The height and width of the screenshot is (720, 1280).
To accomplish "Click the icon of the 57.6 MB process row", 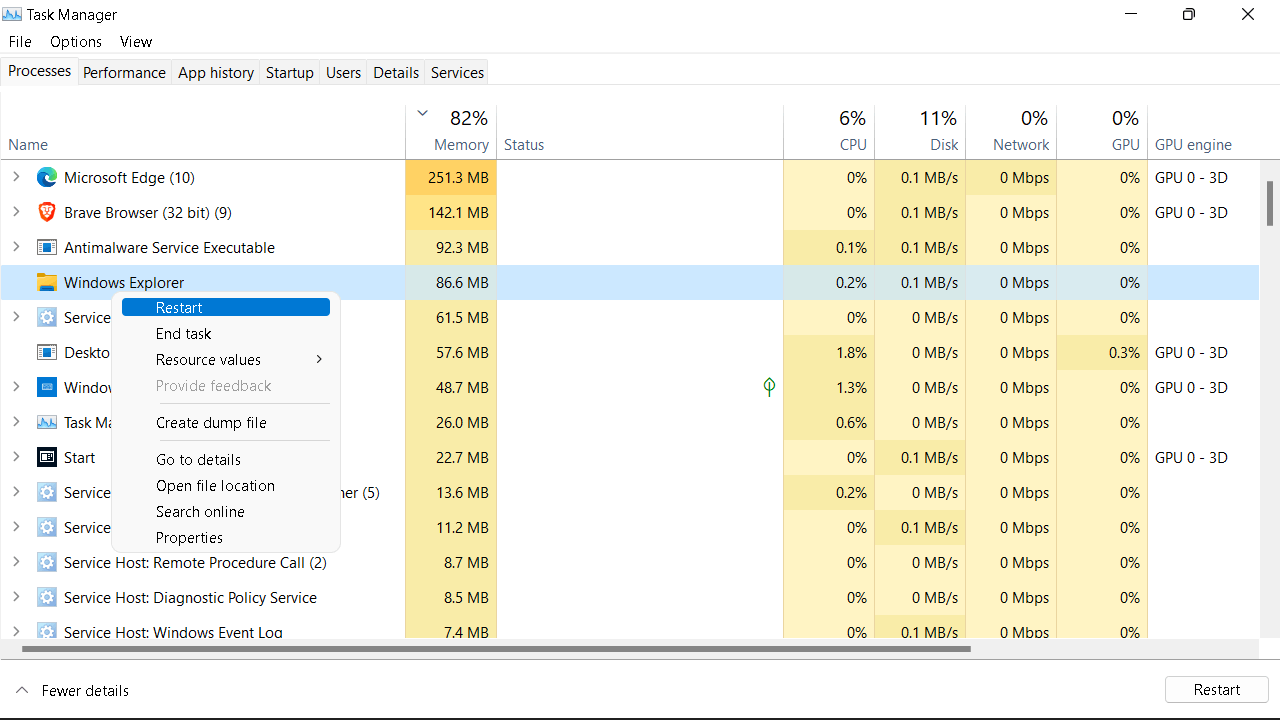I will [x=46, y=353].
